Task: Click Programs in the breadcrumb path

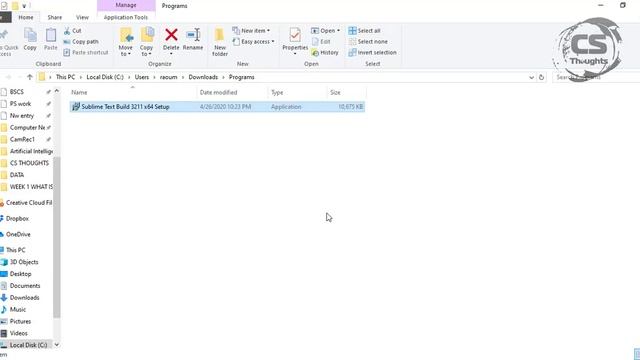Action: [242, 77]
